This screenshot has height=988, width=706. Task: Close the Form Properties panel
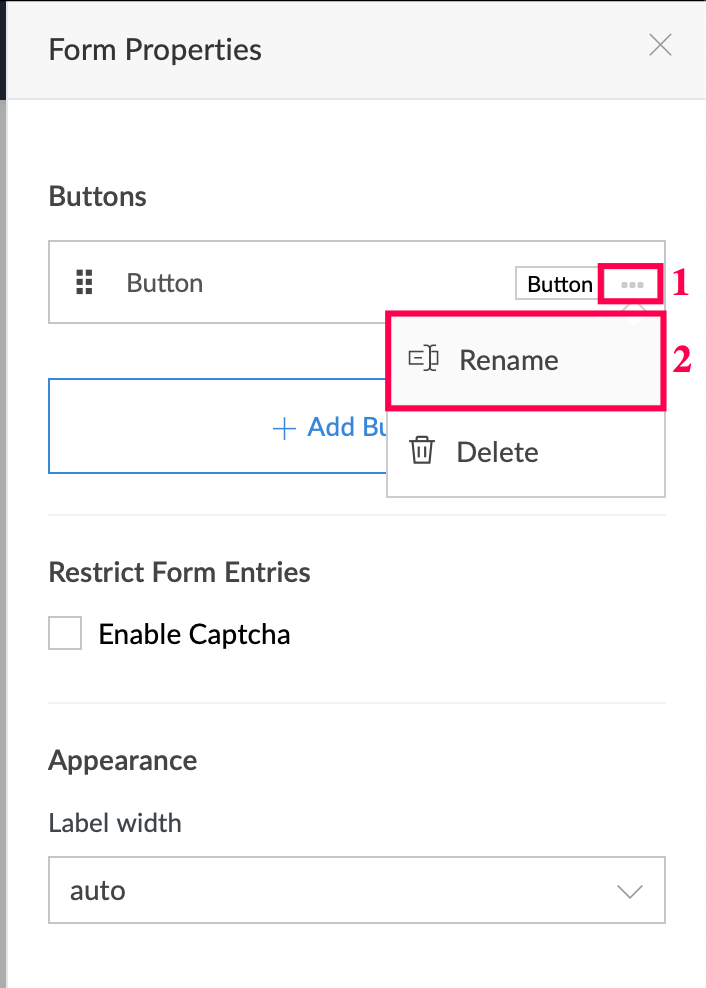[x=660, y=45]
